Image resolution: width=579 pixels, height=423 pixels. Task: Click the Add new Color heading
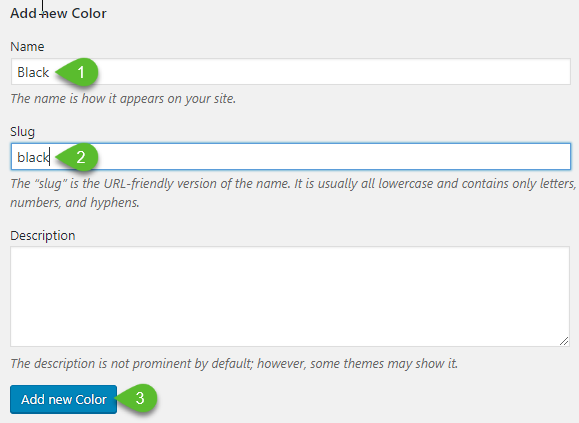point(58,13)
